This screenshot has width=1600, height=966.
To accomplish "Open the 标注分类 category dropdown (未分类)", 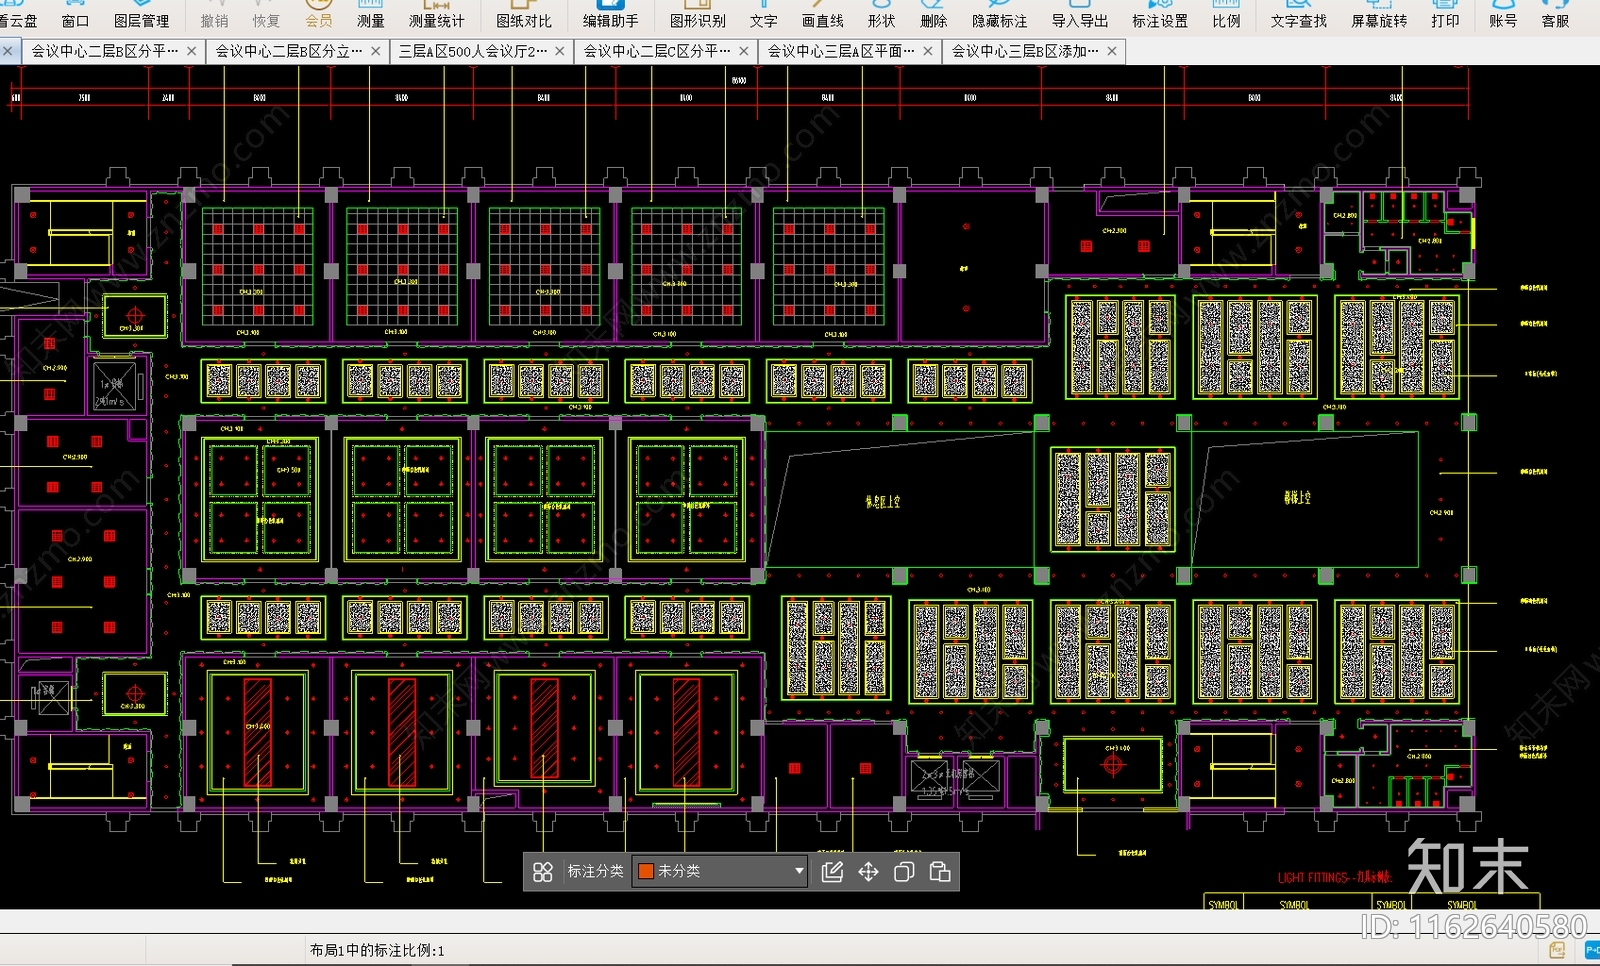I will tap(720, 871).
